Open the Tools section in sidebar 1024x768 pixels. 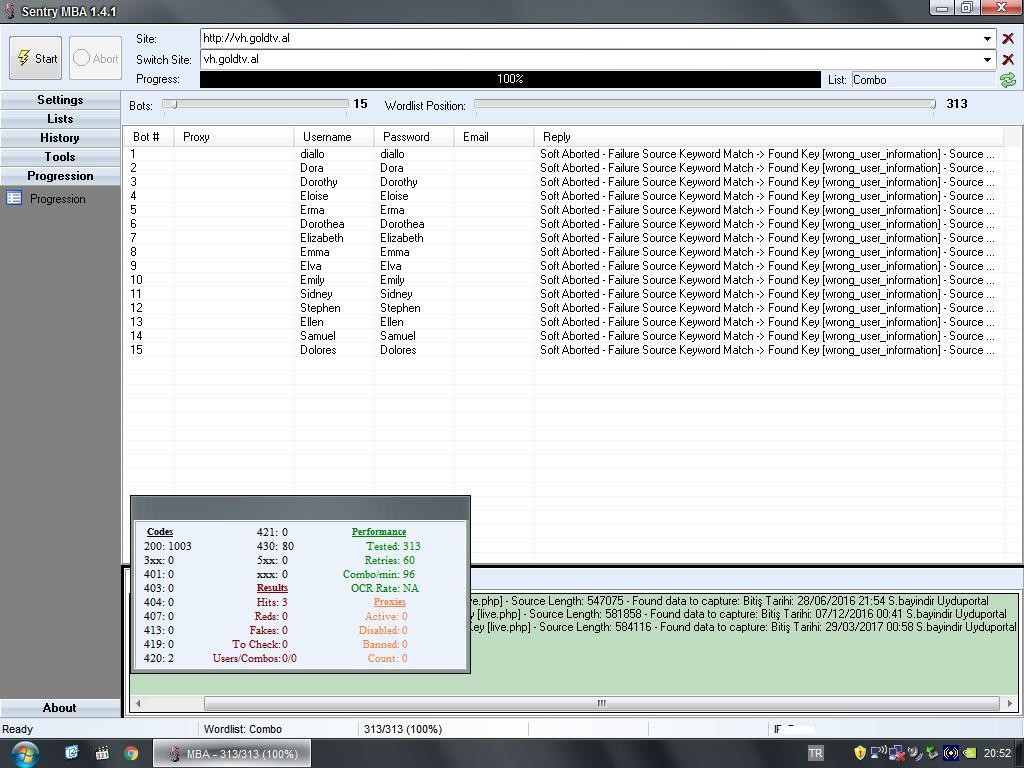pyautogui.click(x=60, y=157)
